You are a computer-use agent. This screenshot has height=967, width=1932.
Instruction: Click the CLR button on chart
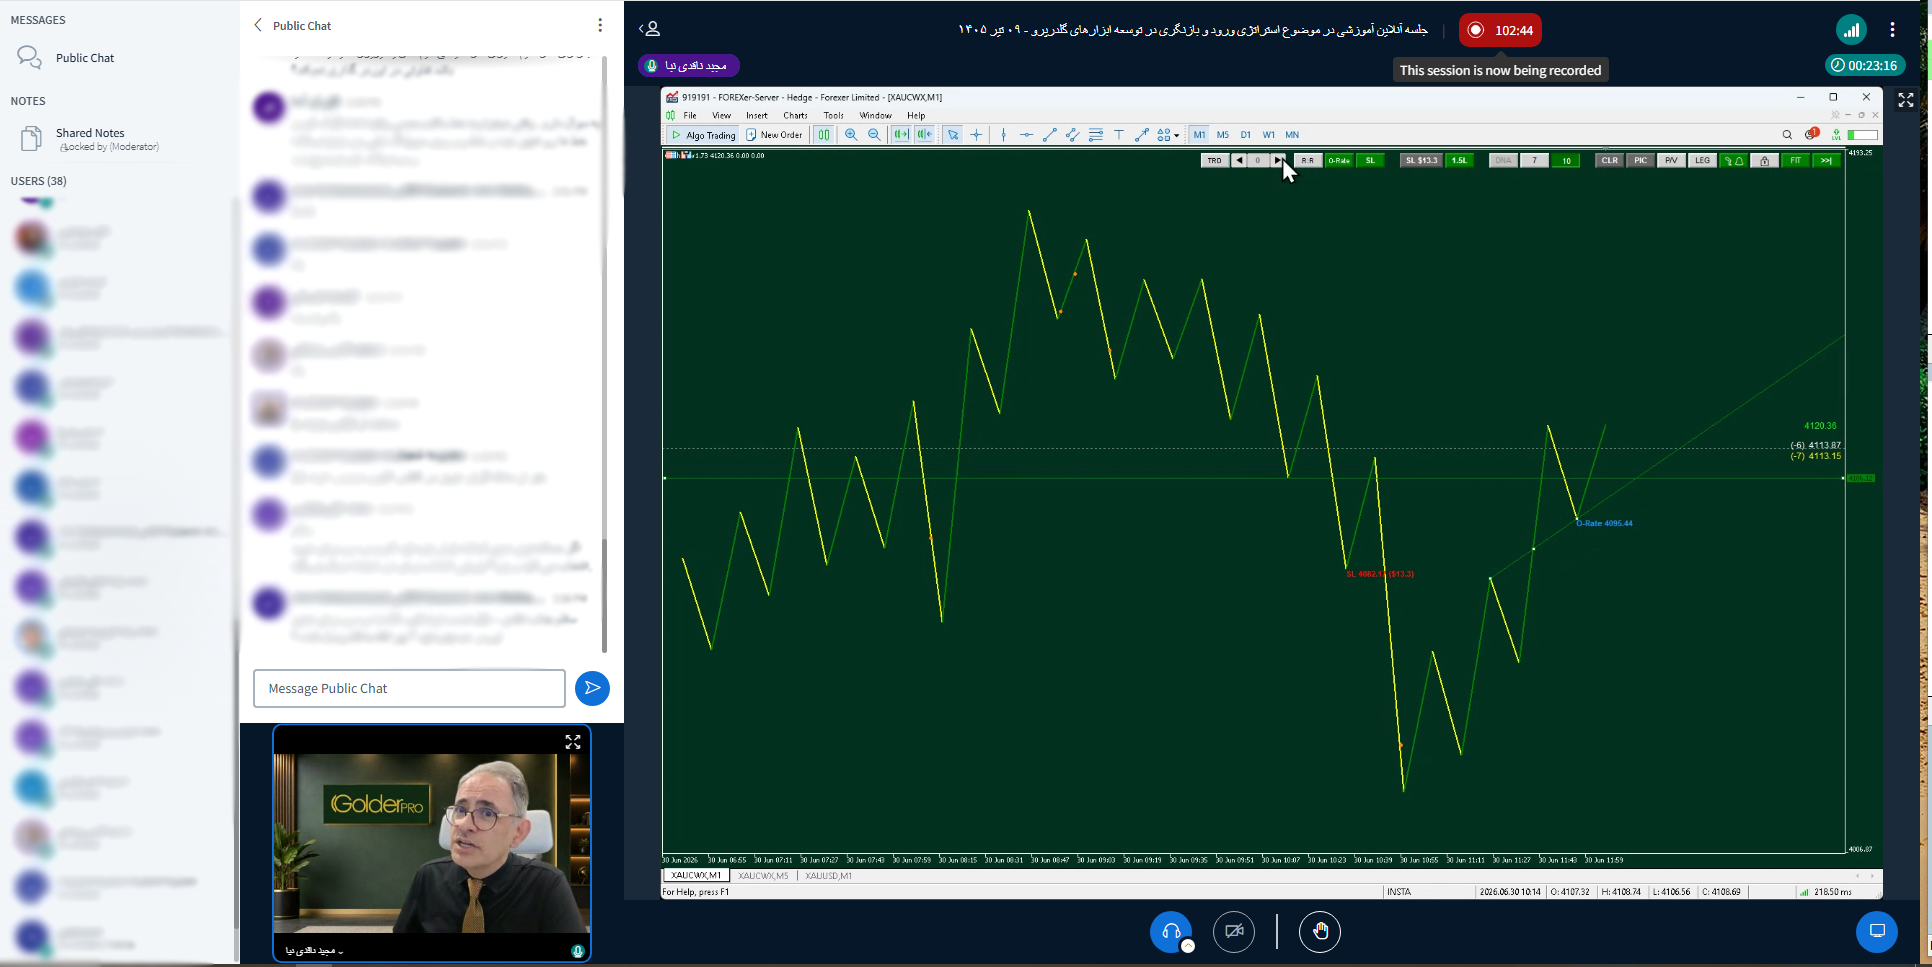(1609, 161)
